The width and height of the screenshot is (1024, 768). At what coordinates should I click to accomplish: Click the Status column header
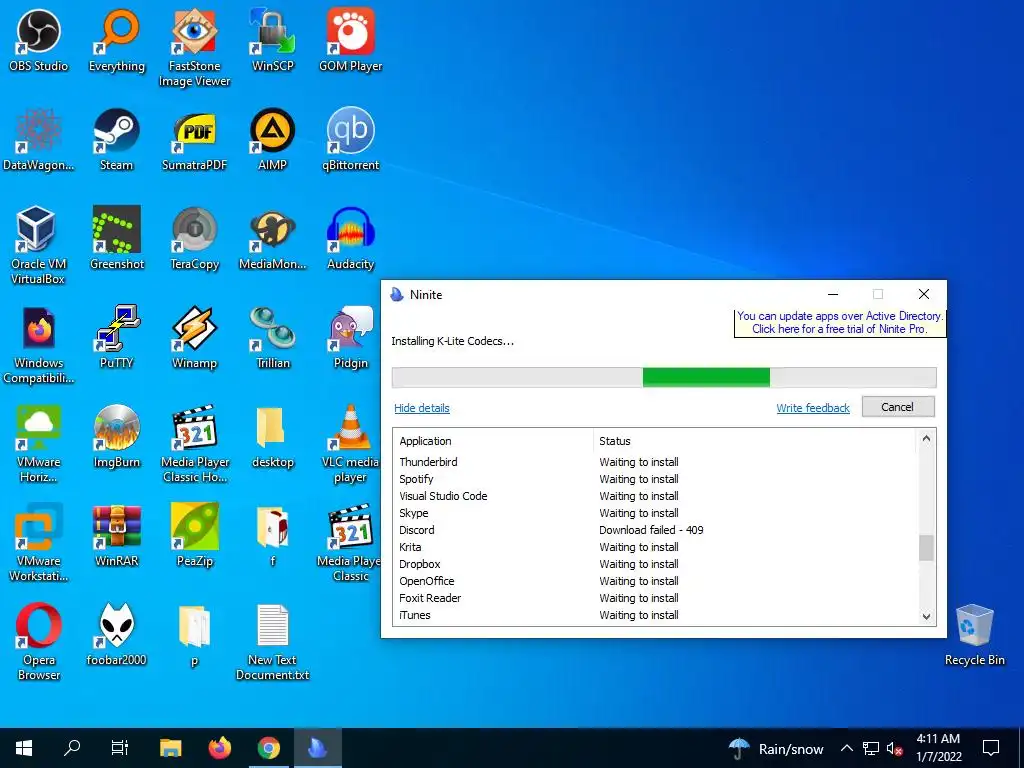point(756,441)
